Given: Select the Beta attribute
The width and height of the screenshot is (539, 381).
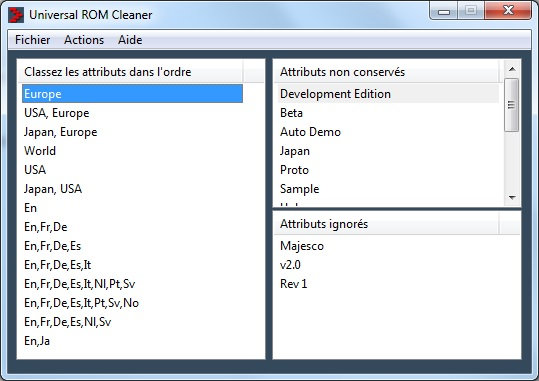Looking at the screenshot, I should tap(388, 113).
